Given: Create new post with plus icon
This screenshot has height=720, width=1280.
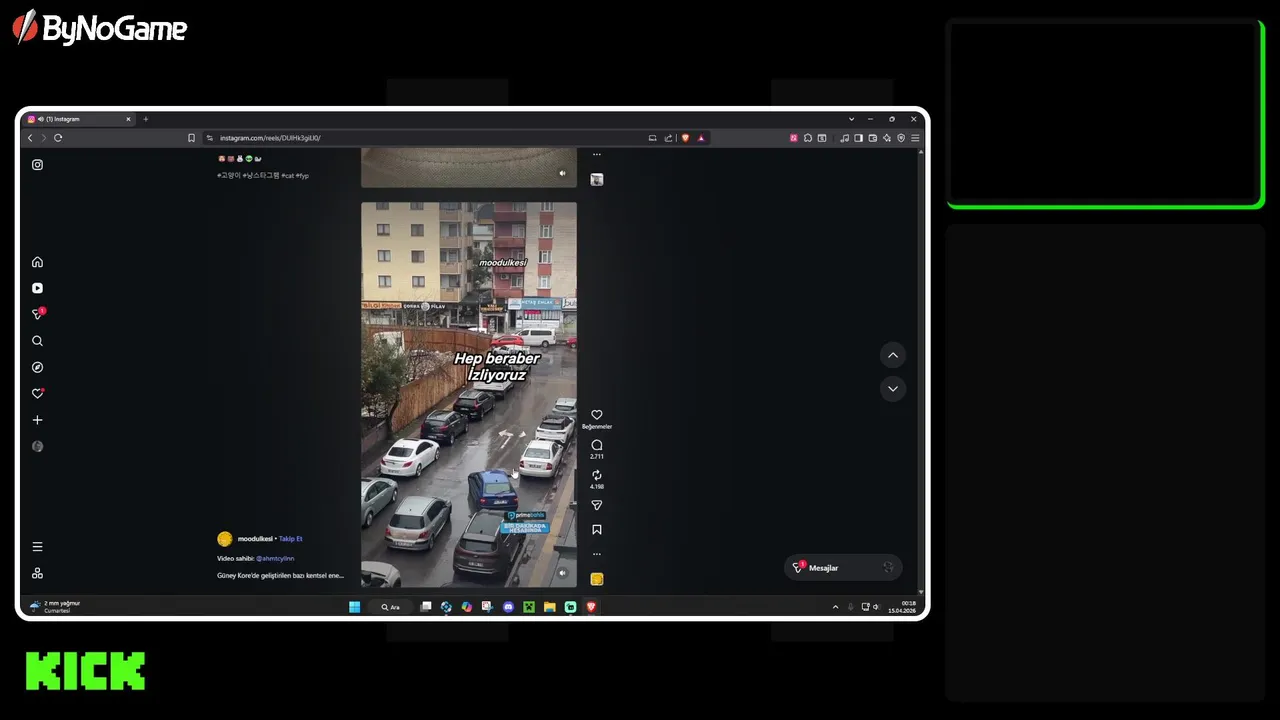Looking at the screenshot, I should point(37,420).
